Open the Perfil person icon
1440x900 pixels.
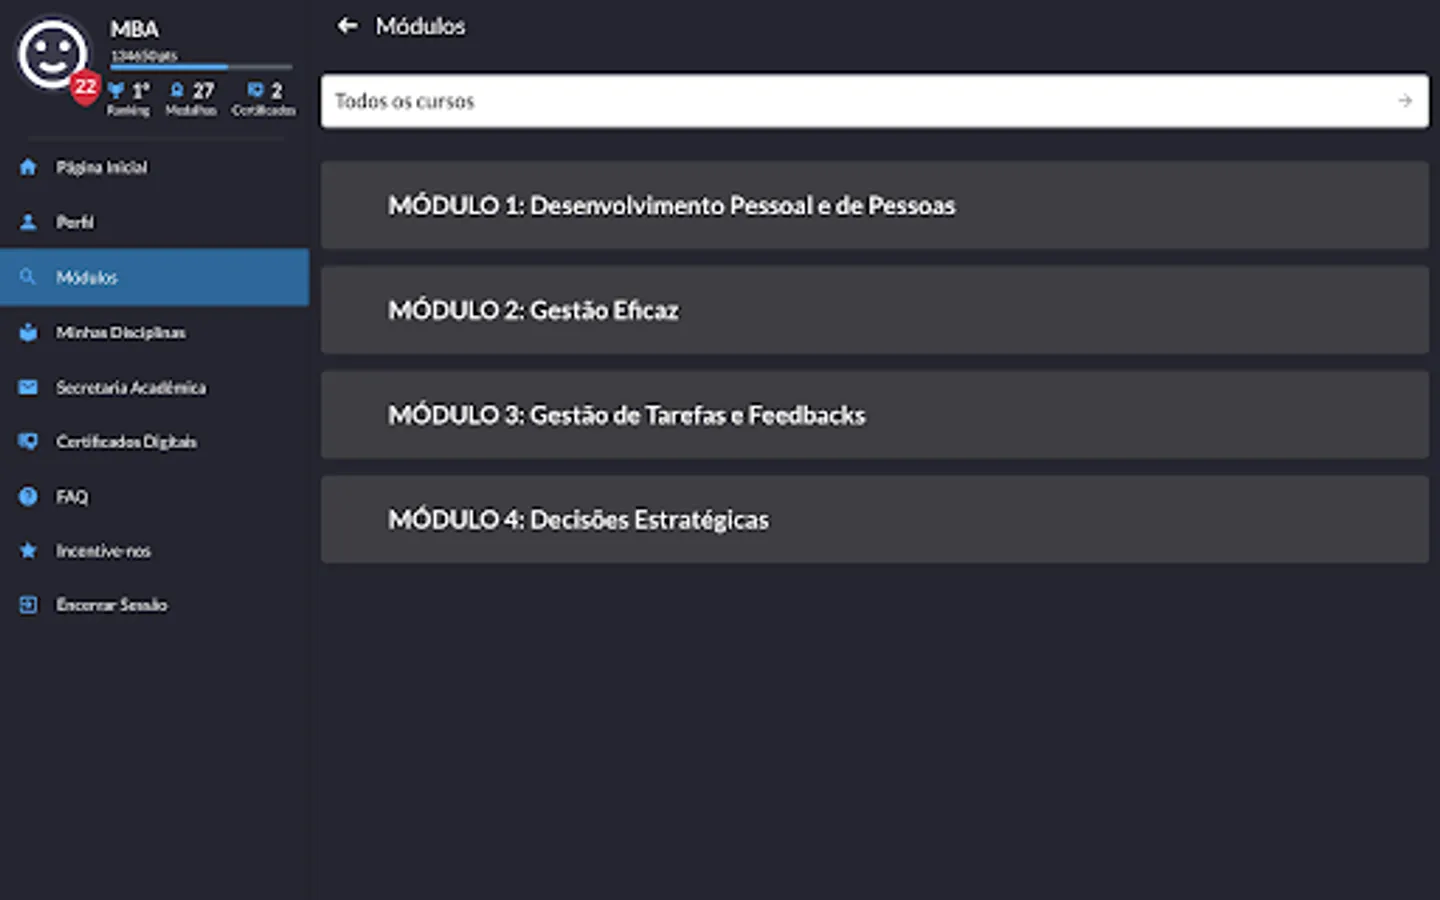click(x=28, y=222)
